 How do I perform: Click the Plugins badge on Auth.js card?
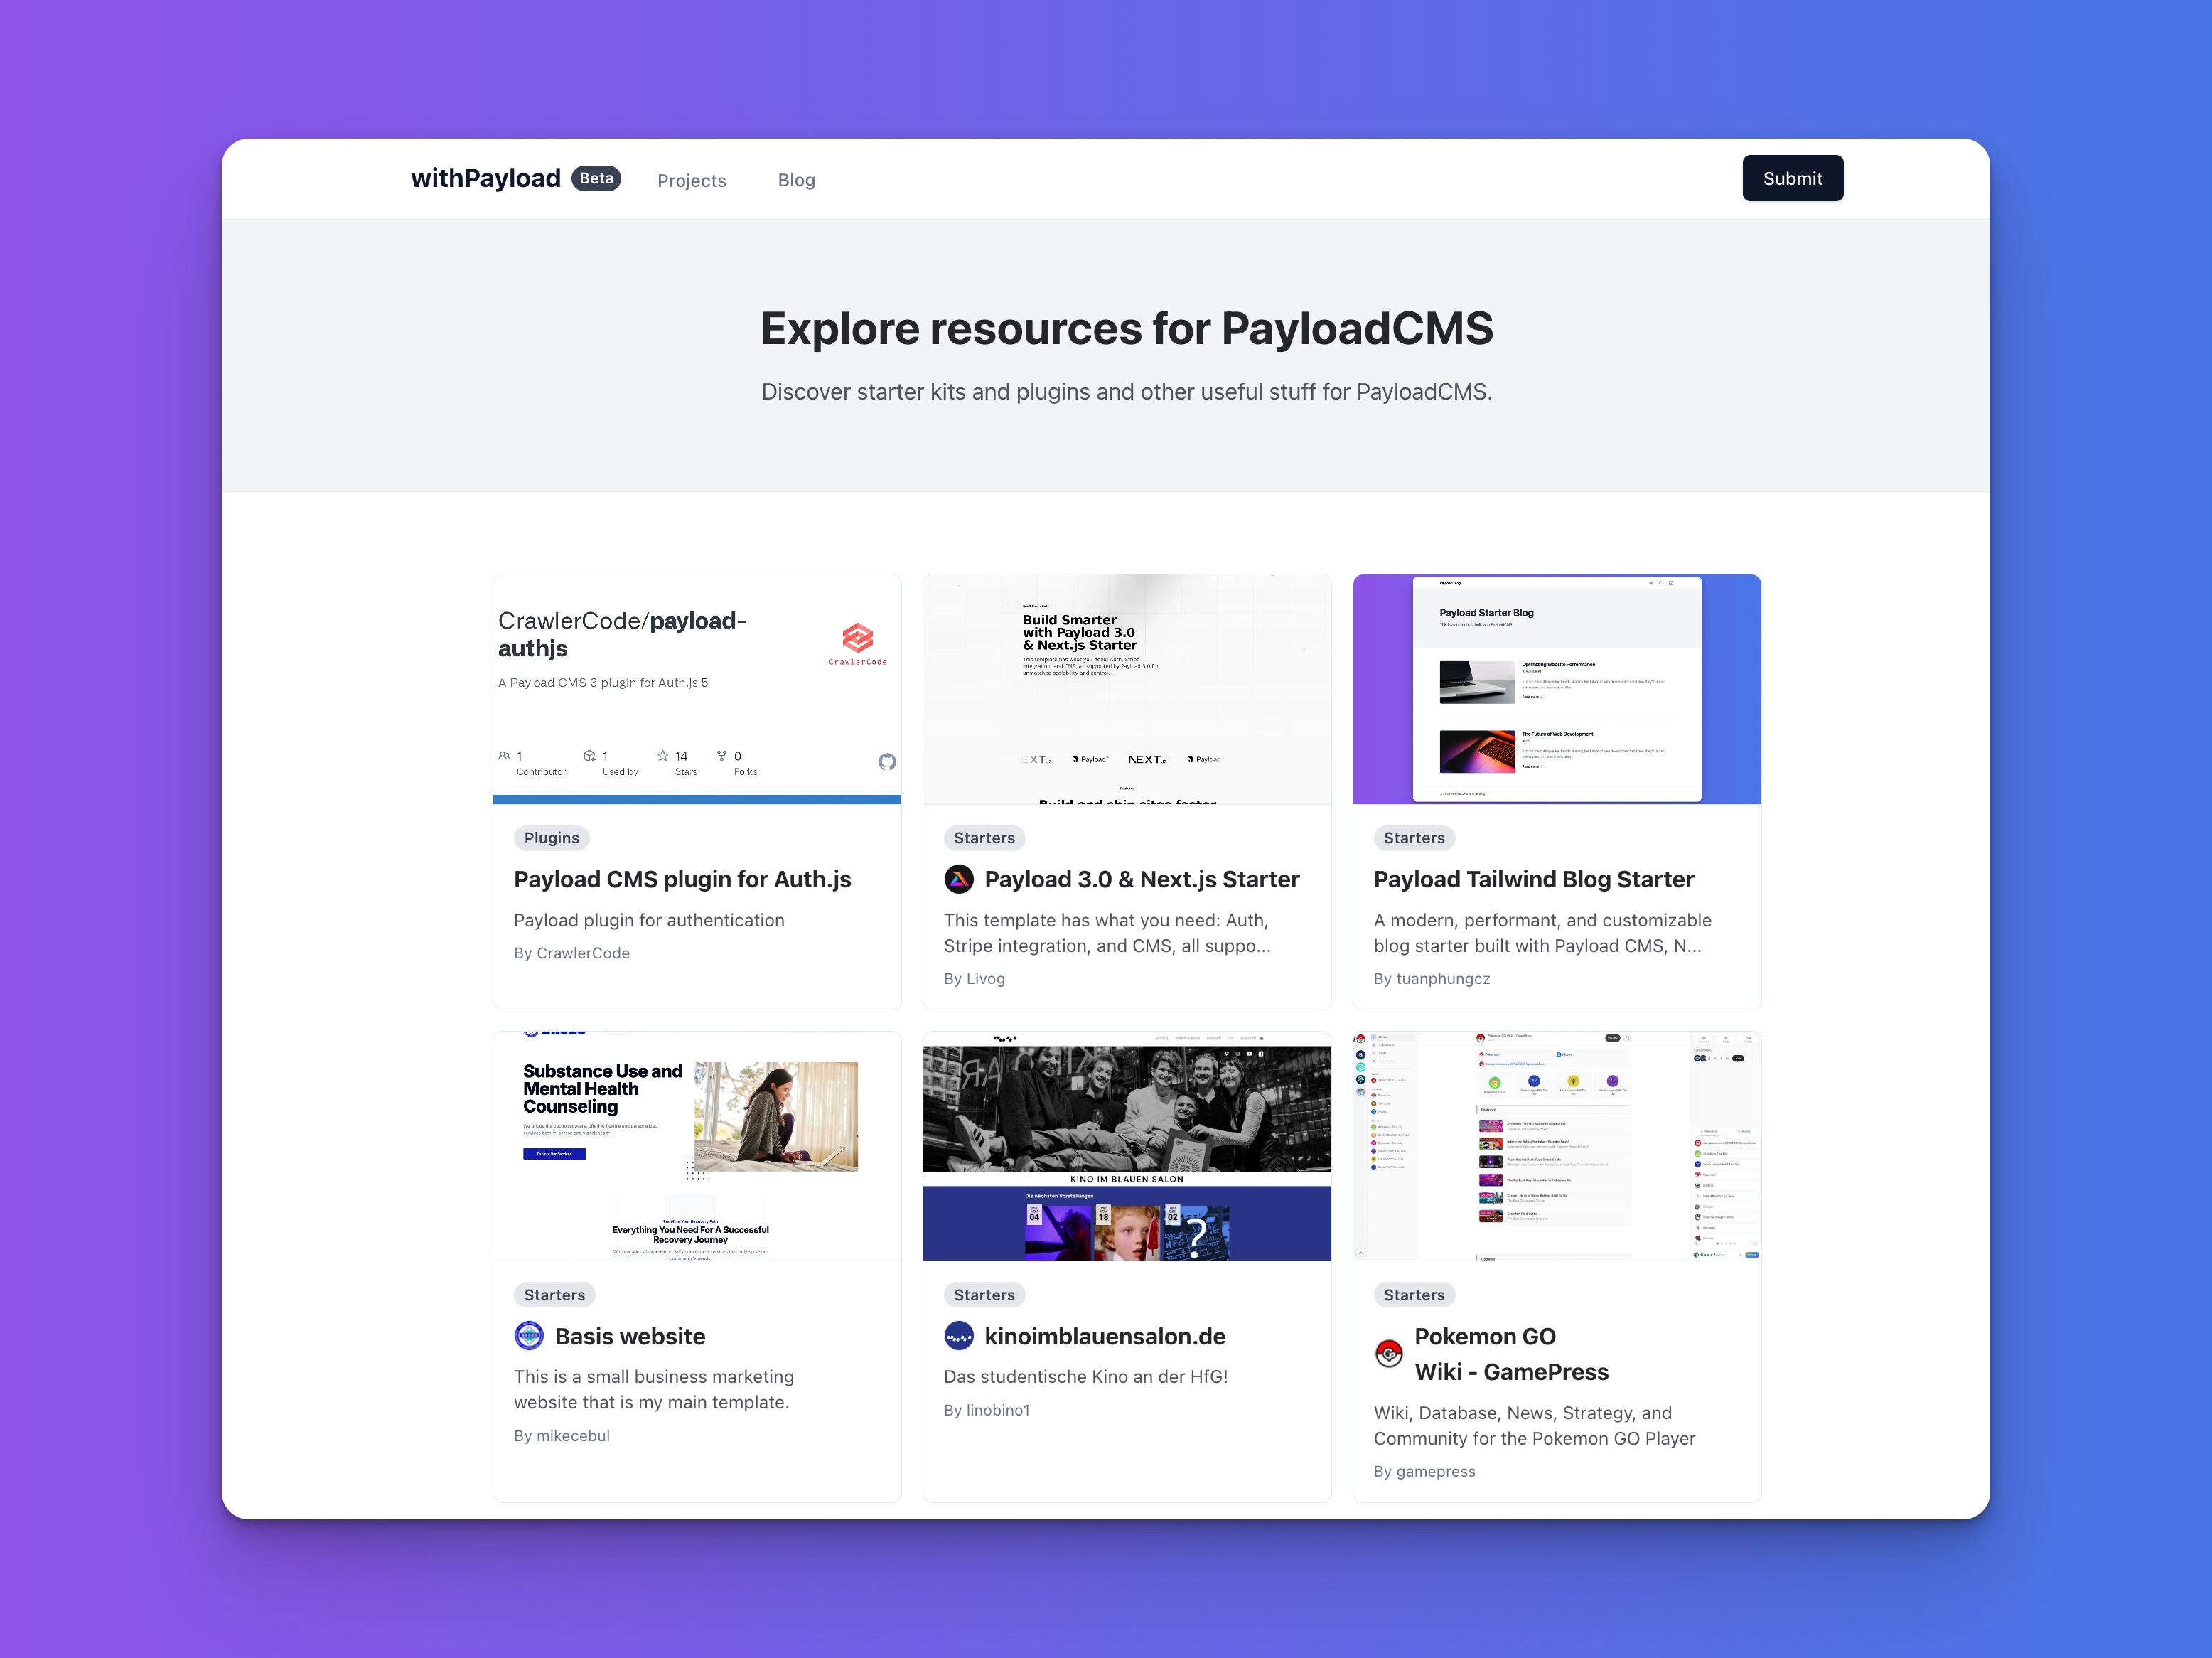[552, 838]
